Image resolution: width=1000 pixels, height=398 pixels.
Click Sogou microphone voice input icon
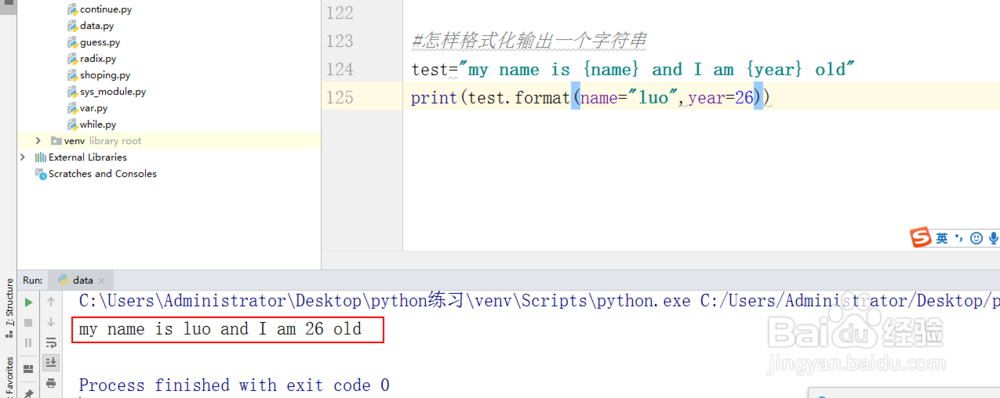(993, 239)
